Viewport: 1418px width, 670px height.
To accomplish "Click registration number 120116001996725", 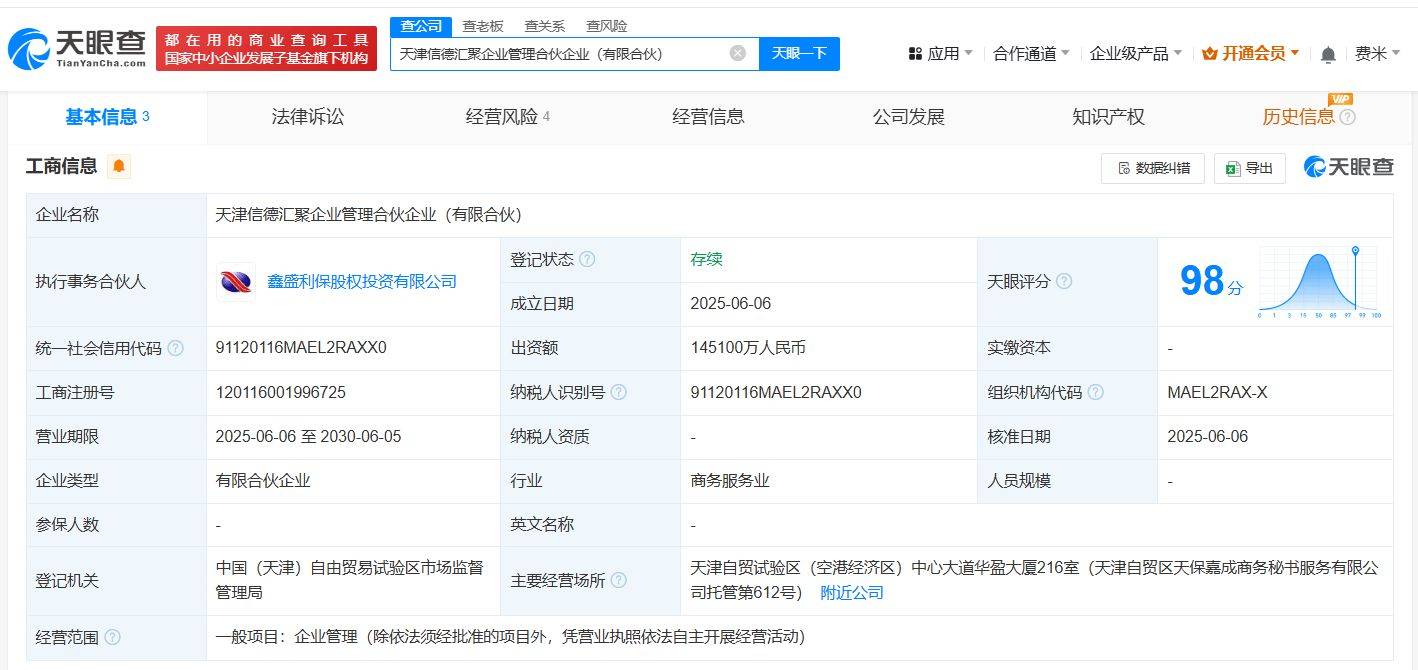I will (x=281, y=392).
